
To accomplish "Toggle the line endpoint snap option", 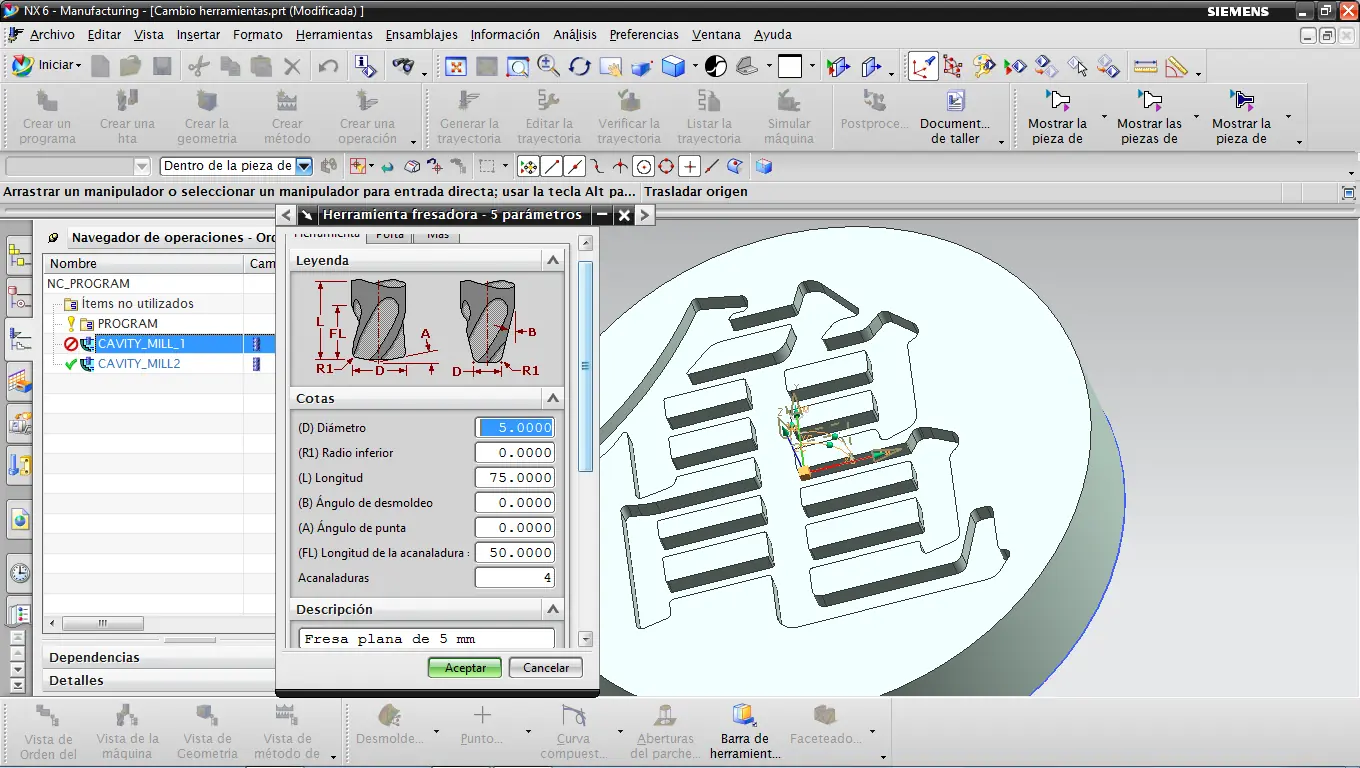I will click(x=551, y=166).
